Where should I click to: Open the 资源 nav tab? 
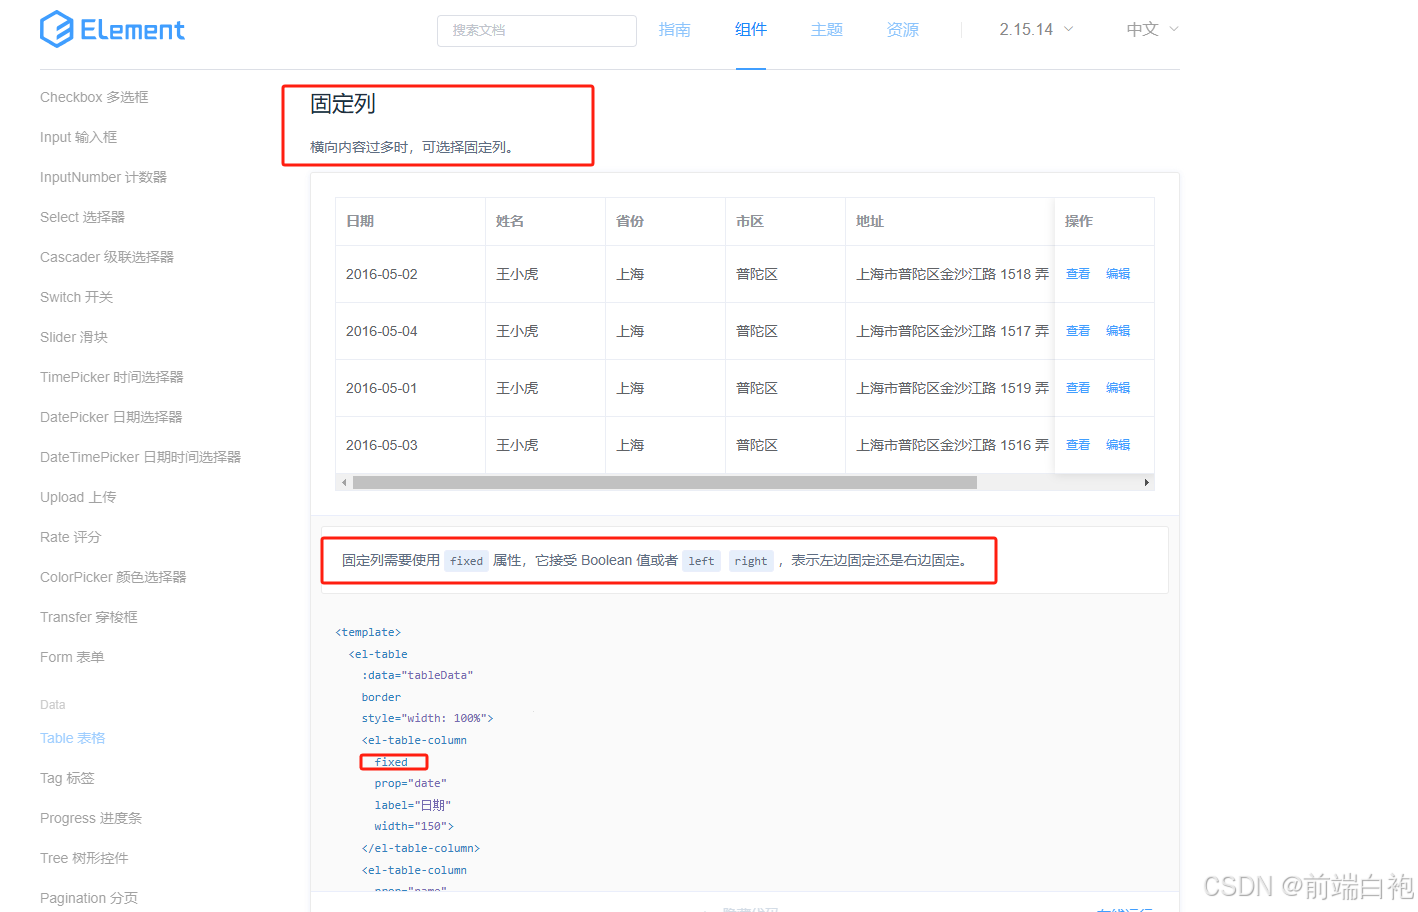(903, 30)
